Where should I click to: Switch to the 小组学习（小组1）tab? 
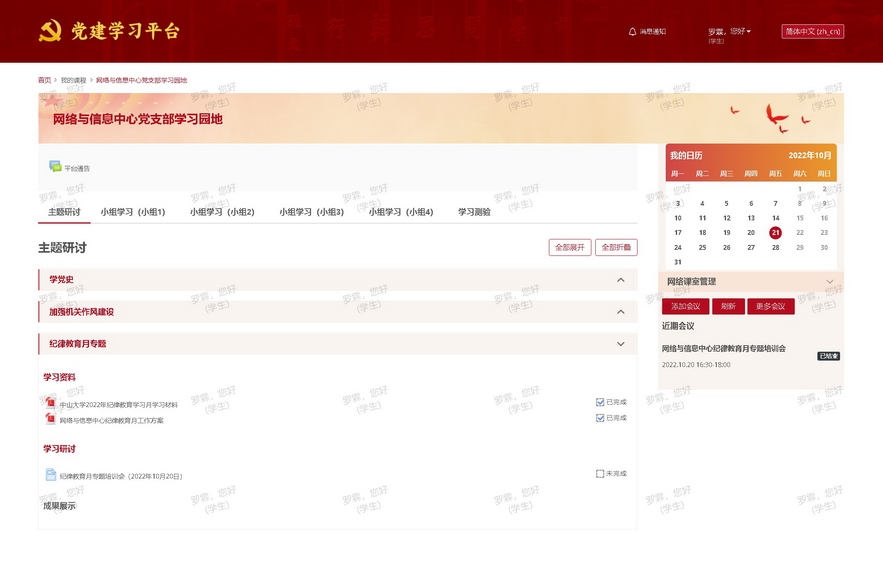[133, 212]
